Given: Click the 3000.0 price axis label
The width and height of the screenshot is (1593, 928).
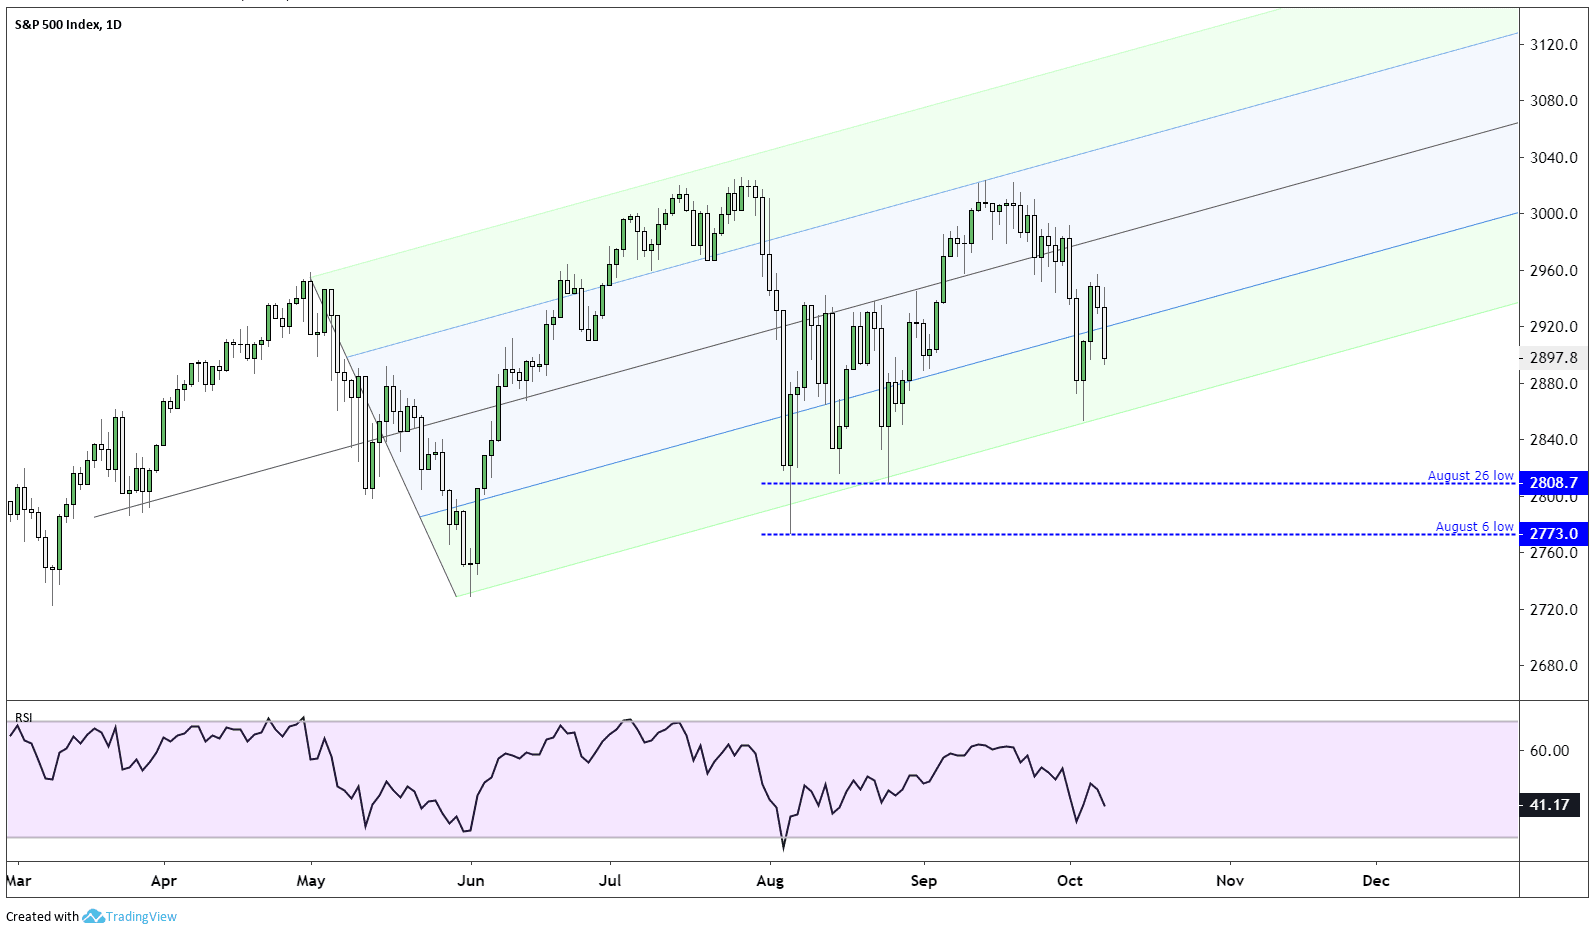Looking at the screenshot, I should 1554,213.
